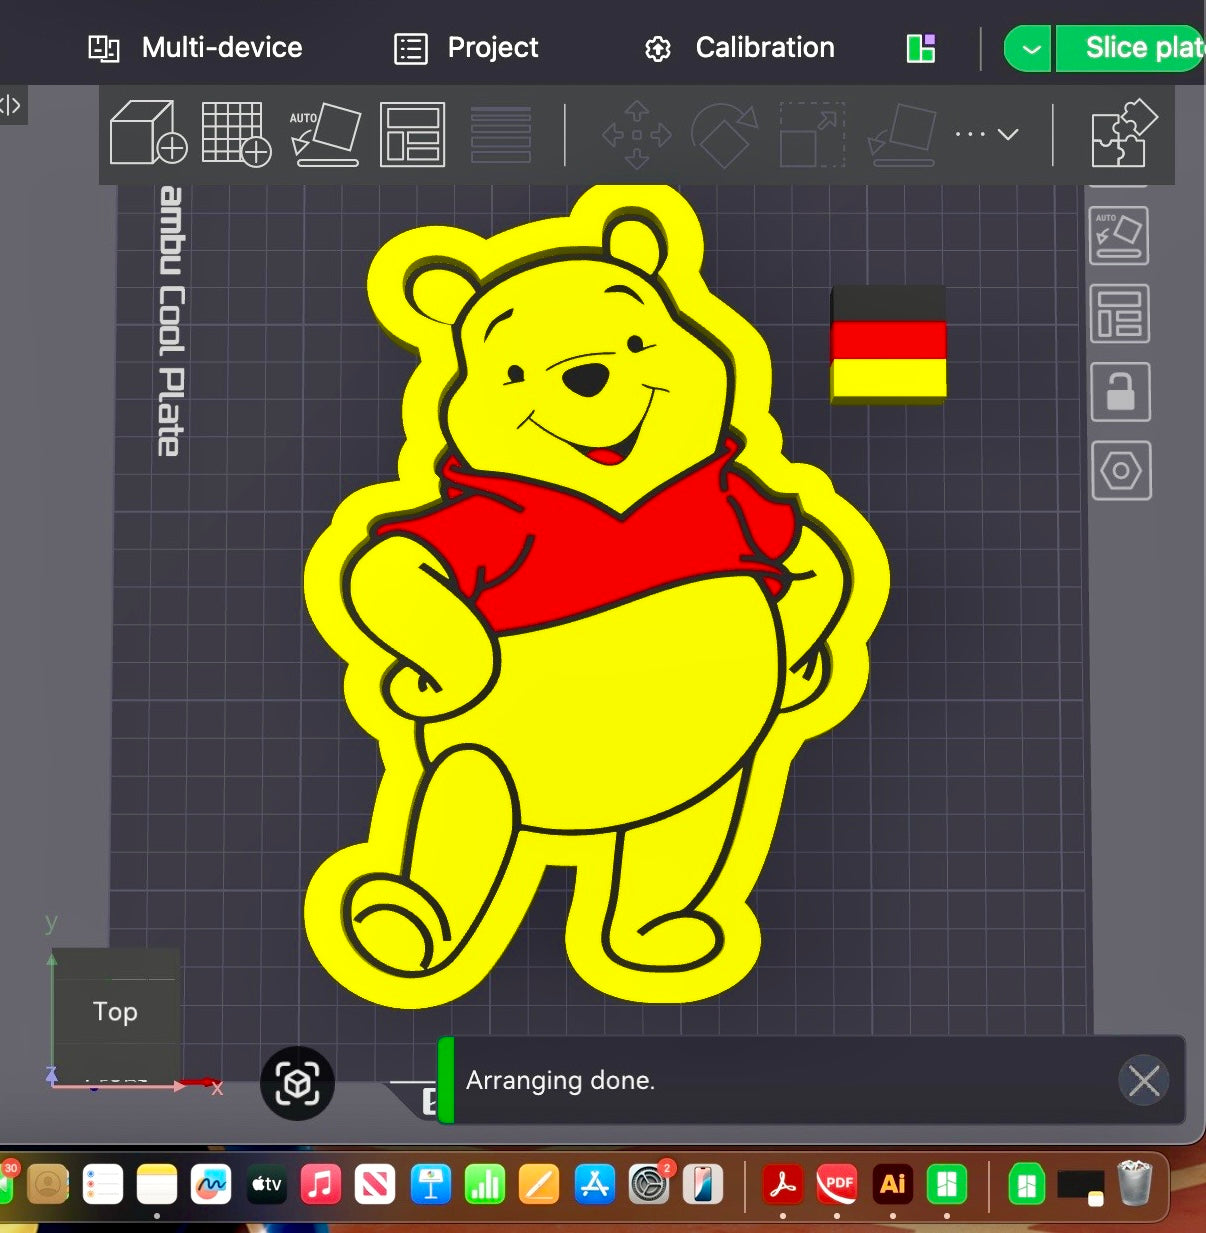The width and height of the screenshot is (1206, 1233).
Task: Open iPhone Mirroring from the Dock
Action: [x=703, y=1185]
